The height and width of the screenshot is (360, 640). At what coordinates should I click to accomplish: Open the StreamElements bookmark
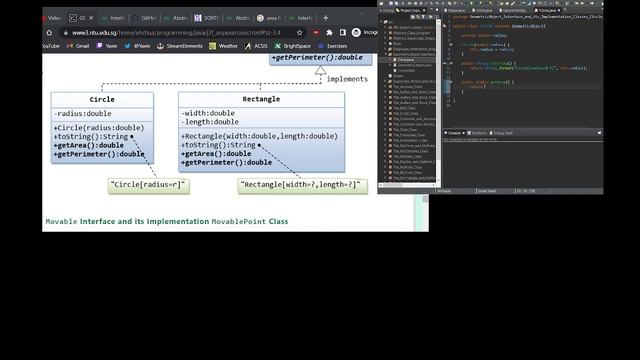click(180, 46)
